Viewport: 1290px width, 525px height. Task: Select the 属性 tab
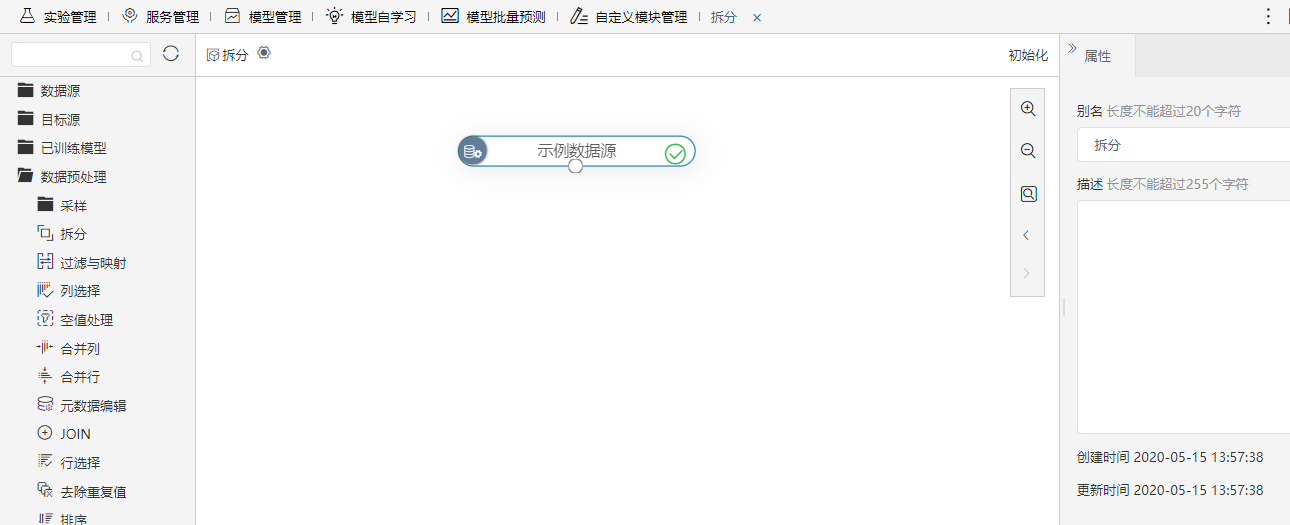click(x=1098, y=56)
